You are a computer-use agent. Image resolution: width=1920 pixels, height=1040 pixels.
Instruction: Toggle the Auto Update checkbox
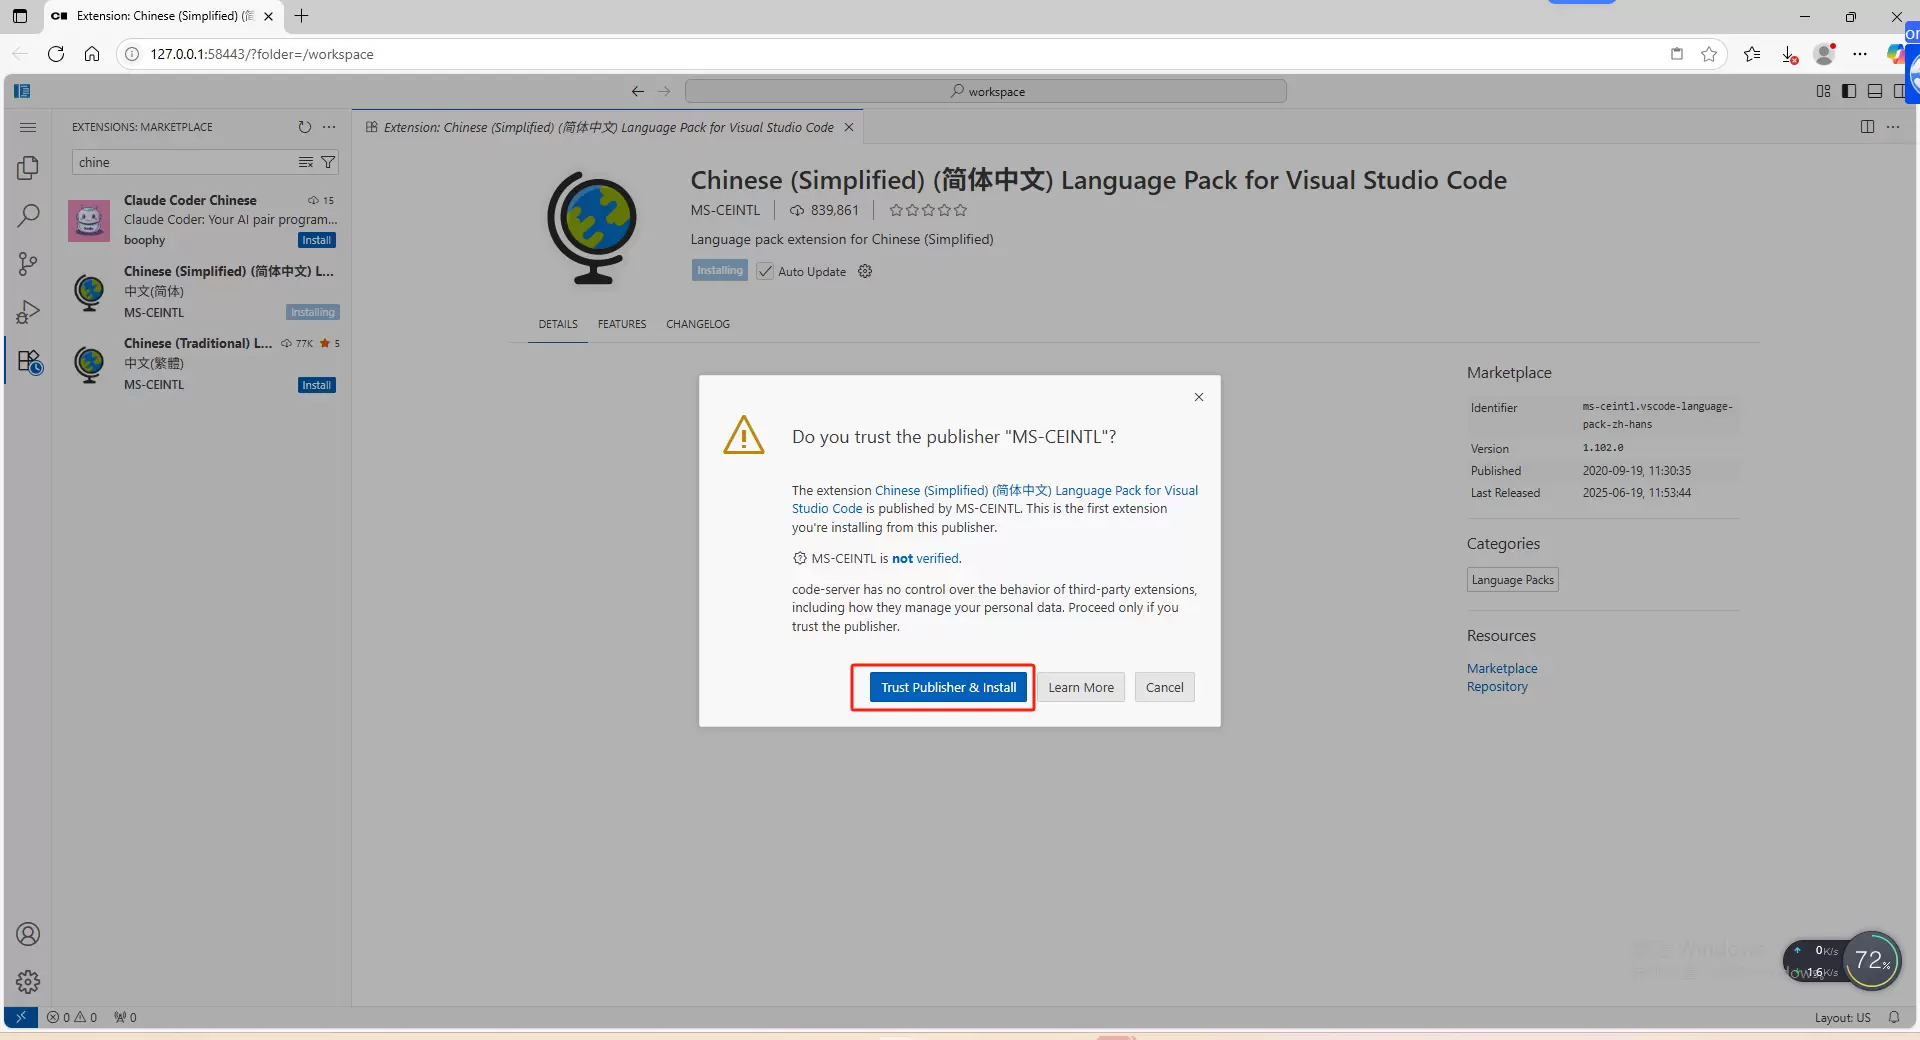coord(765,272)
